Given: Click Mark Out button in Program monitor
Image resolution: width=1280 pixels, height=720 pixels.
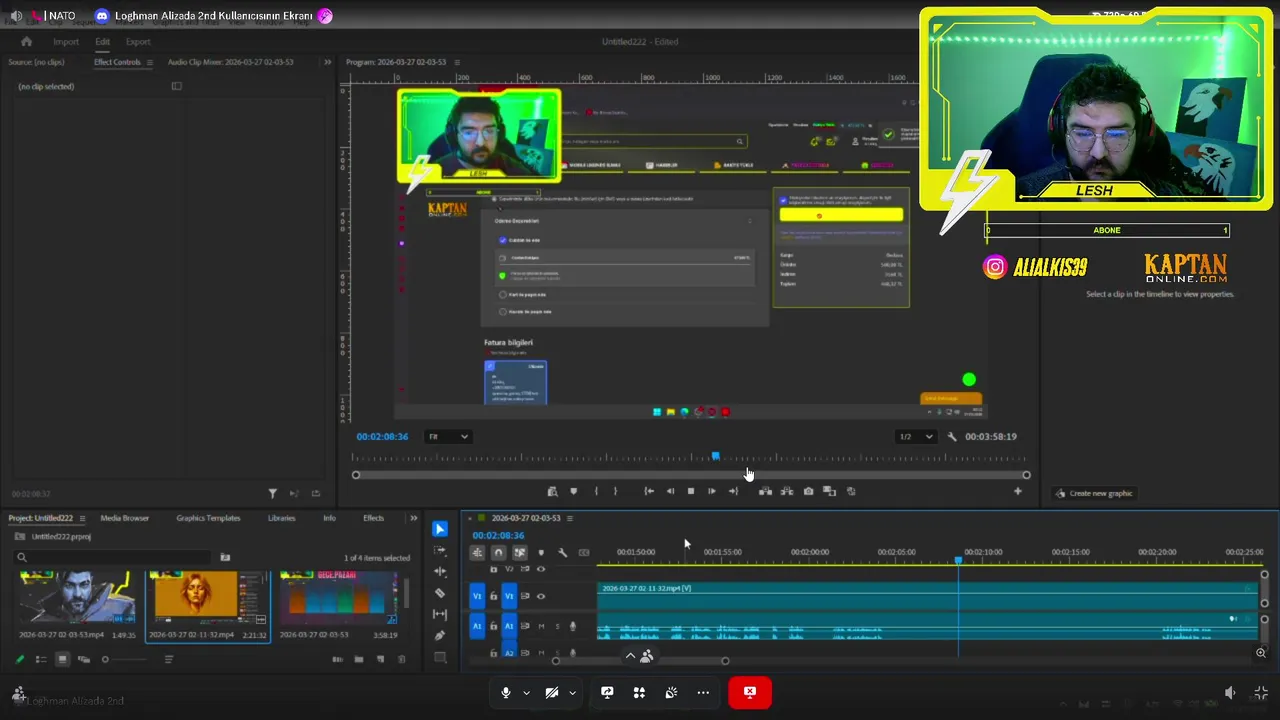Looking at the screenshot, I should 615,491.
